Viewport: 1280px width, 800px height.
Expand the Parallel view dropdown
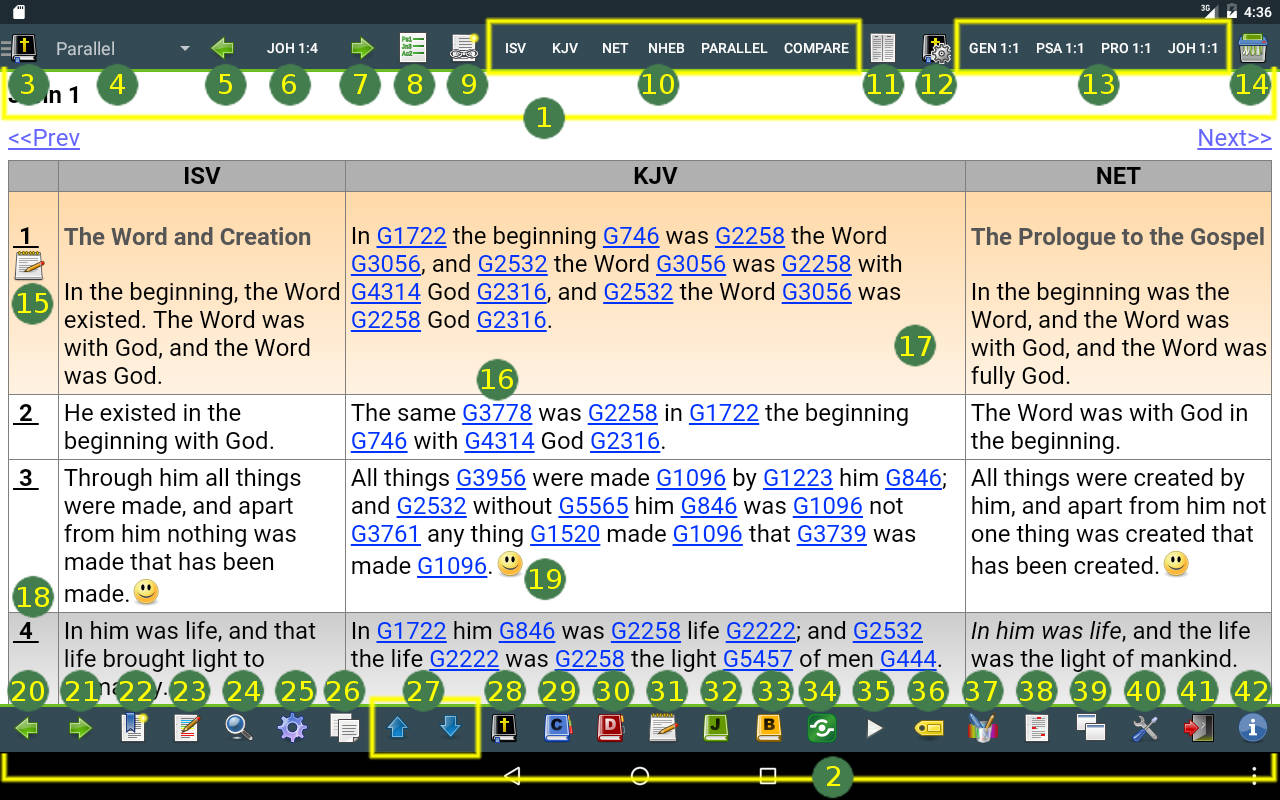point(122,48)
